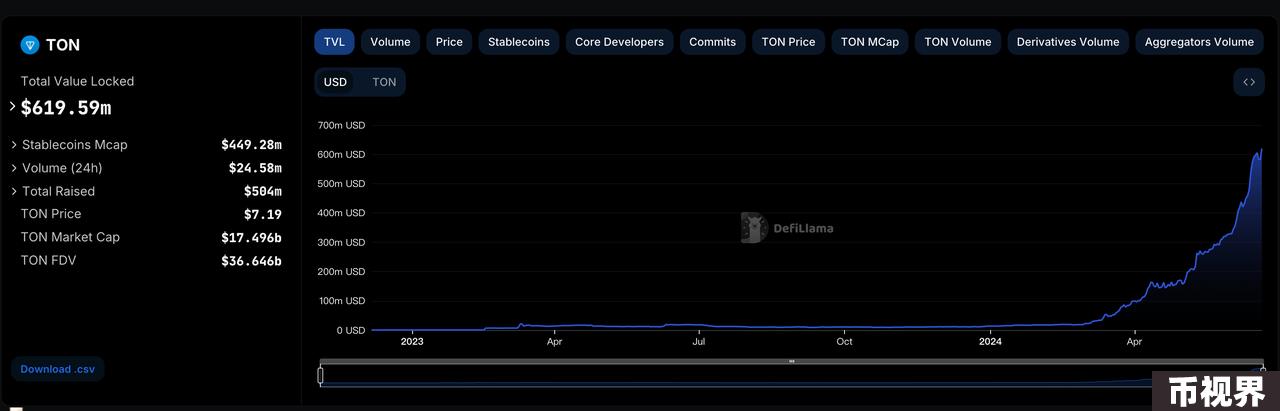The image size is (1280, 411).
Task: Click the 700m USD y-axis label
Action: [x=341, y=126]
